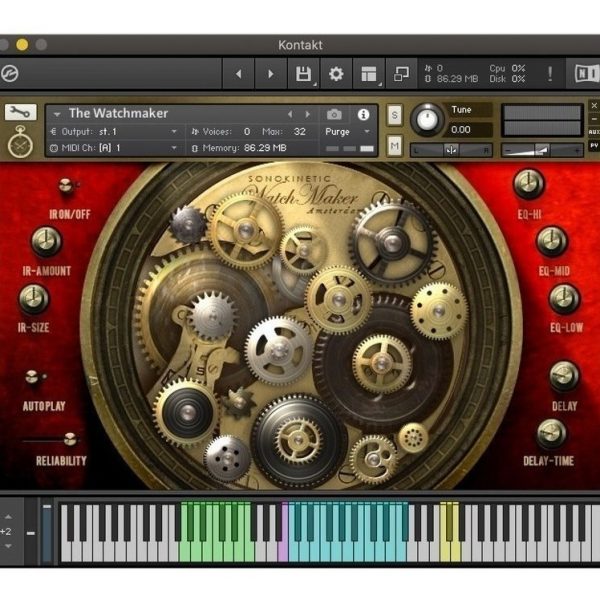
Task: Expand the instrument name dropdown arrow
Action: [57, 114]
